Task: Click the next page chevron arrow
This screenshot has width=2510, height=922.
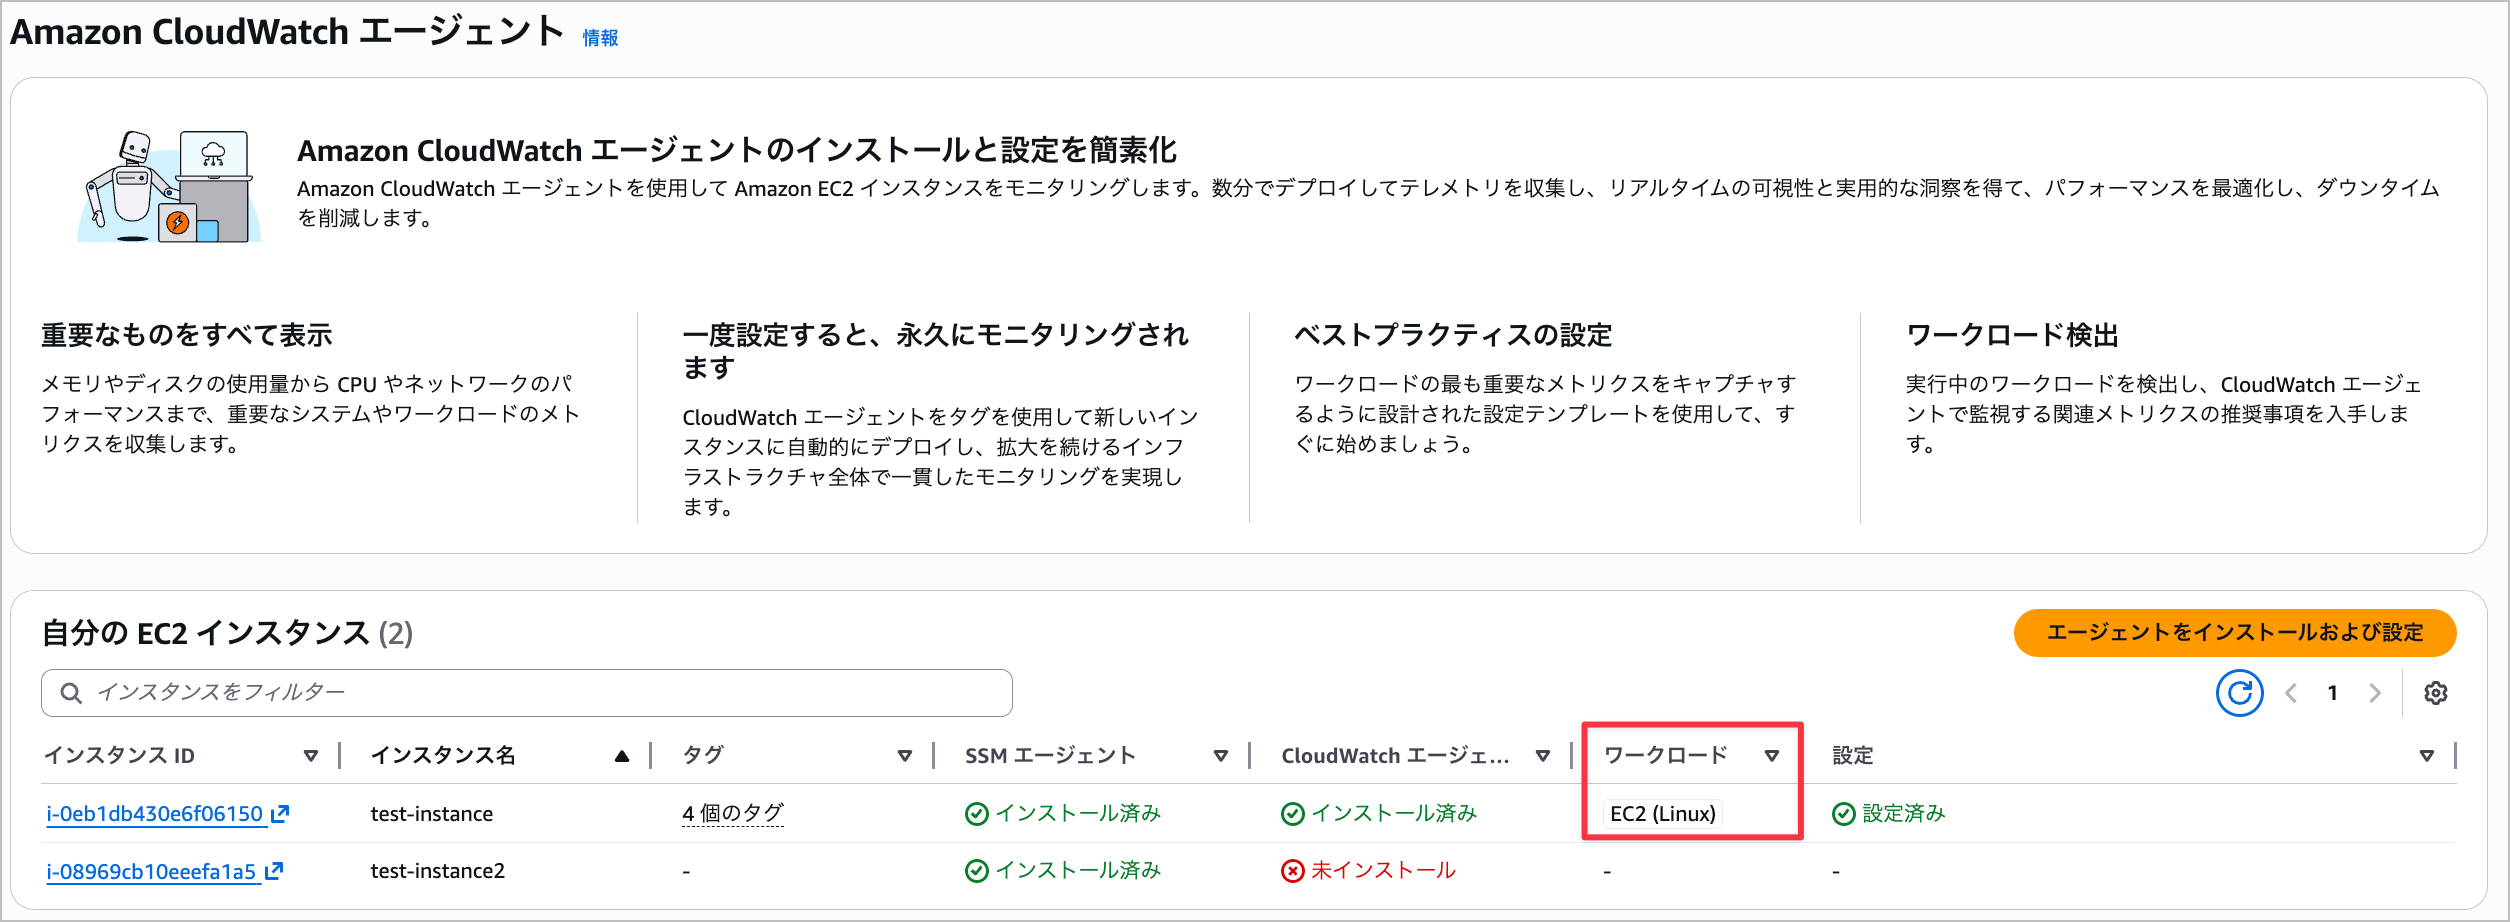Action: 2374,692
